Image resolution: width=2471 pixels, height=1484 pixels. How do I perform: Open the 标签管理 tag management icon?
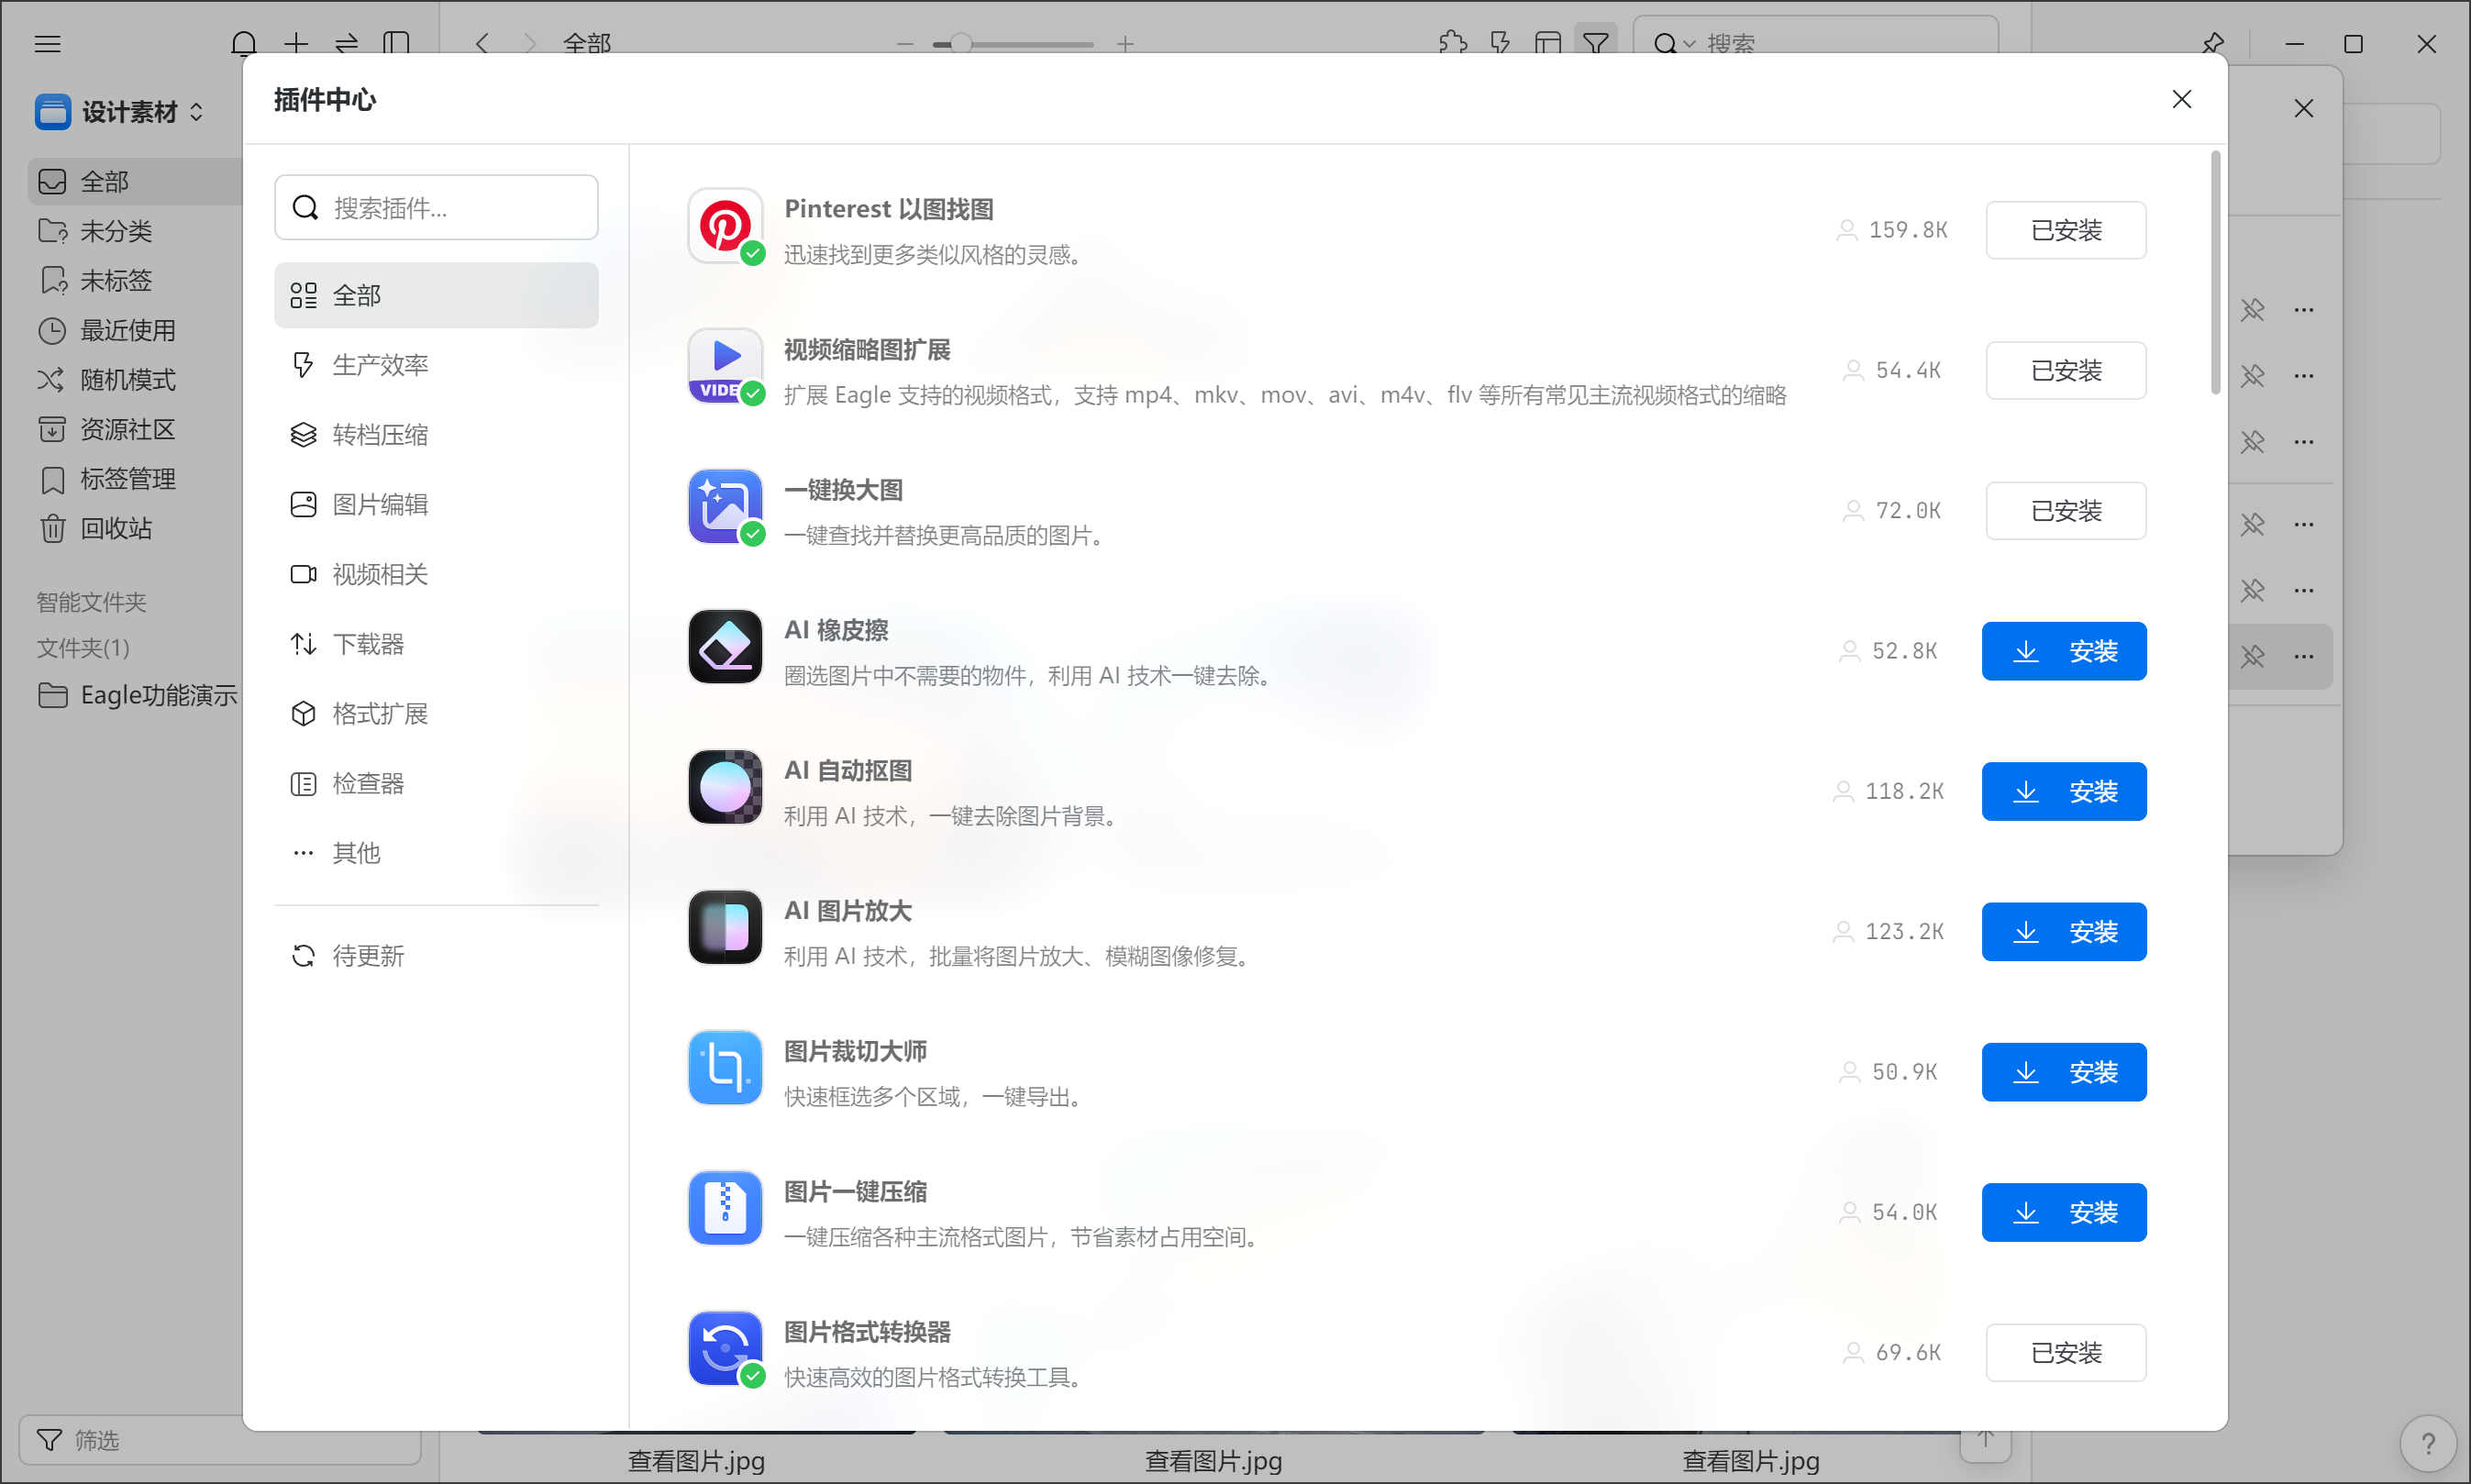(53, 479)
